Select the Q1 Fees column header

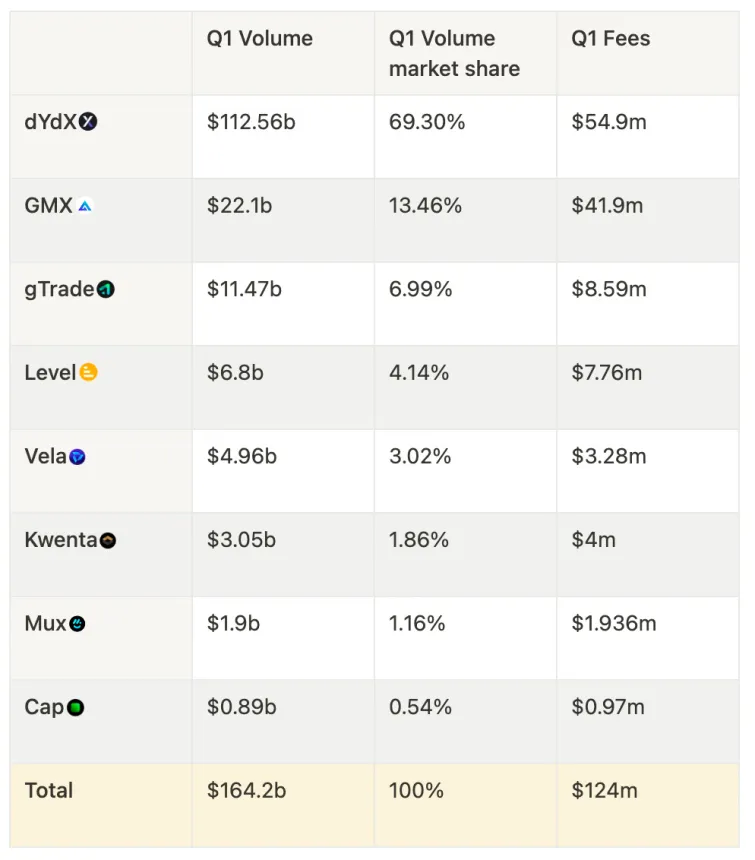(611, 39)
